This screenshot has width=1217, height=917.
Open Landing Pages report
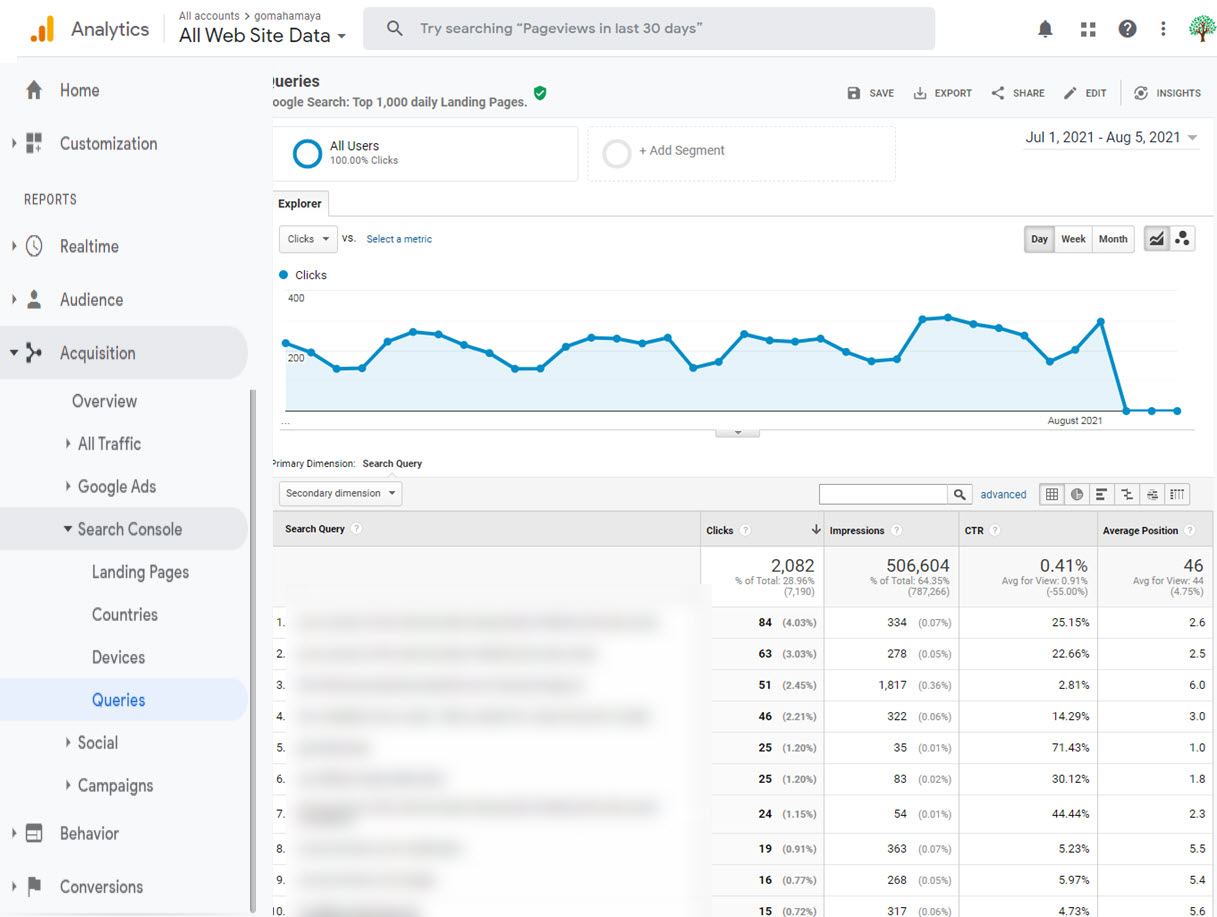coord(140,572)
